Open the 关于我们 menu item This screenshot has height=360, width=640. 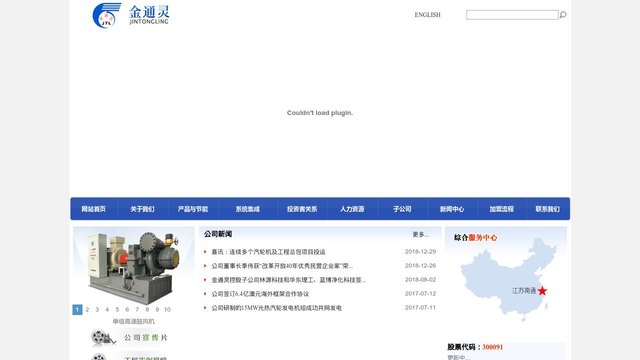click(142, 209)
